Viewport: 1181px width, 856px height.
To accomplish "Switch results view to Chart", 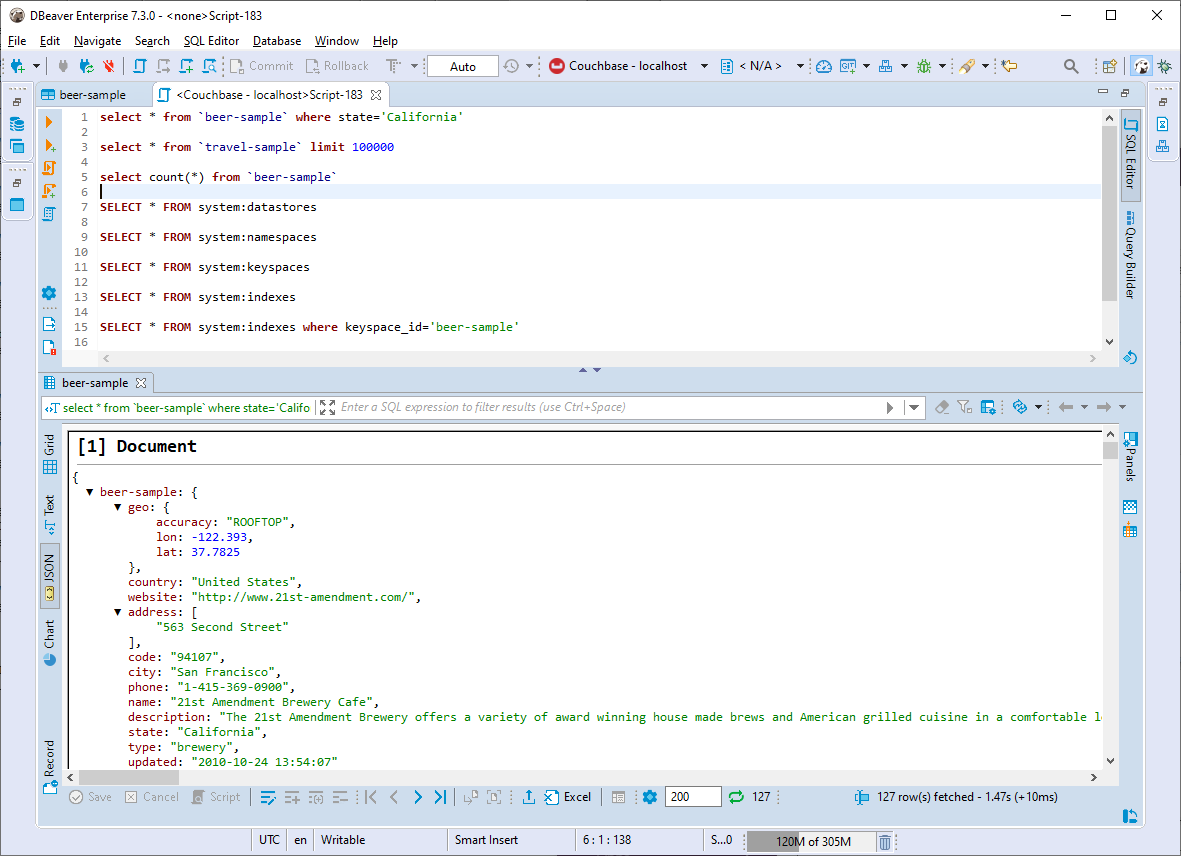I will click(50, 642).
